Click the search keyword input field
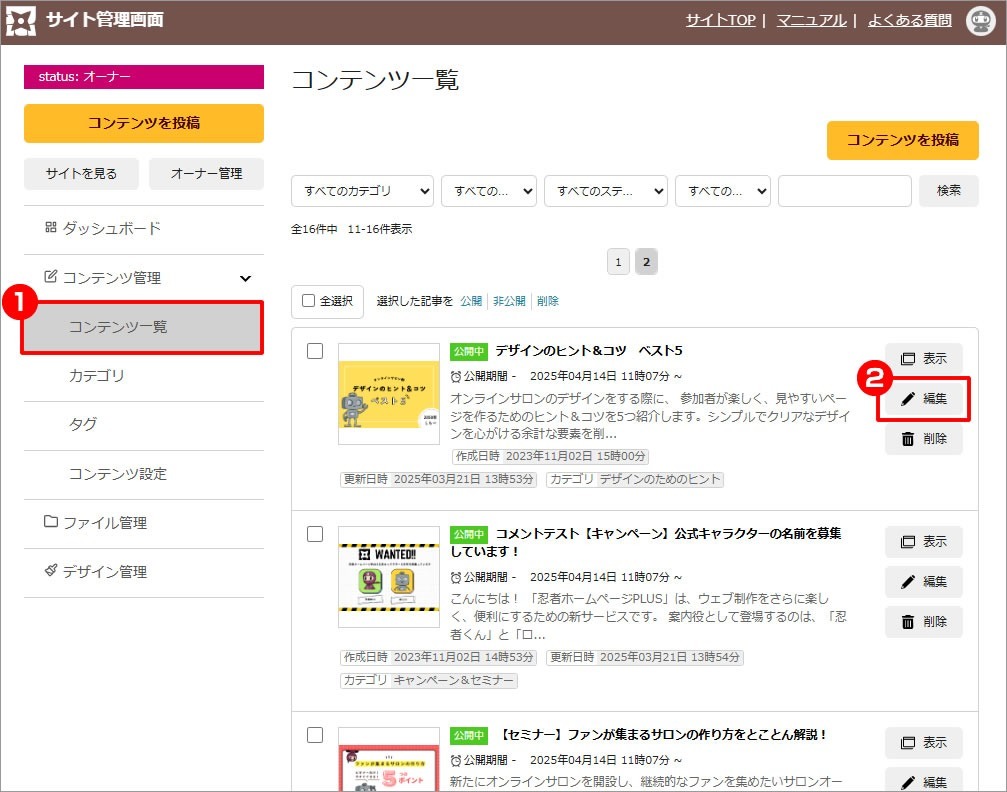The width and height of the screenshot is (1007, 792). point(844,191)
